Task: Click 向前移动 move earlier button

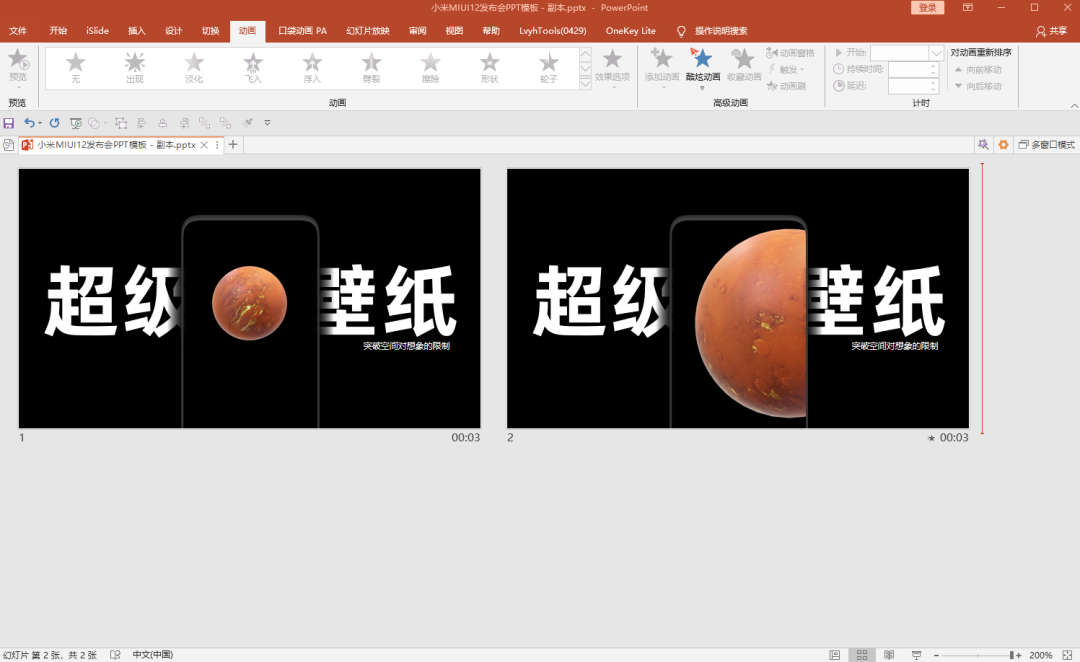Action: pyautogui.click(x=978, y=70)
